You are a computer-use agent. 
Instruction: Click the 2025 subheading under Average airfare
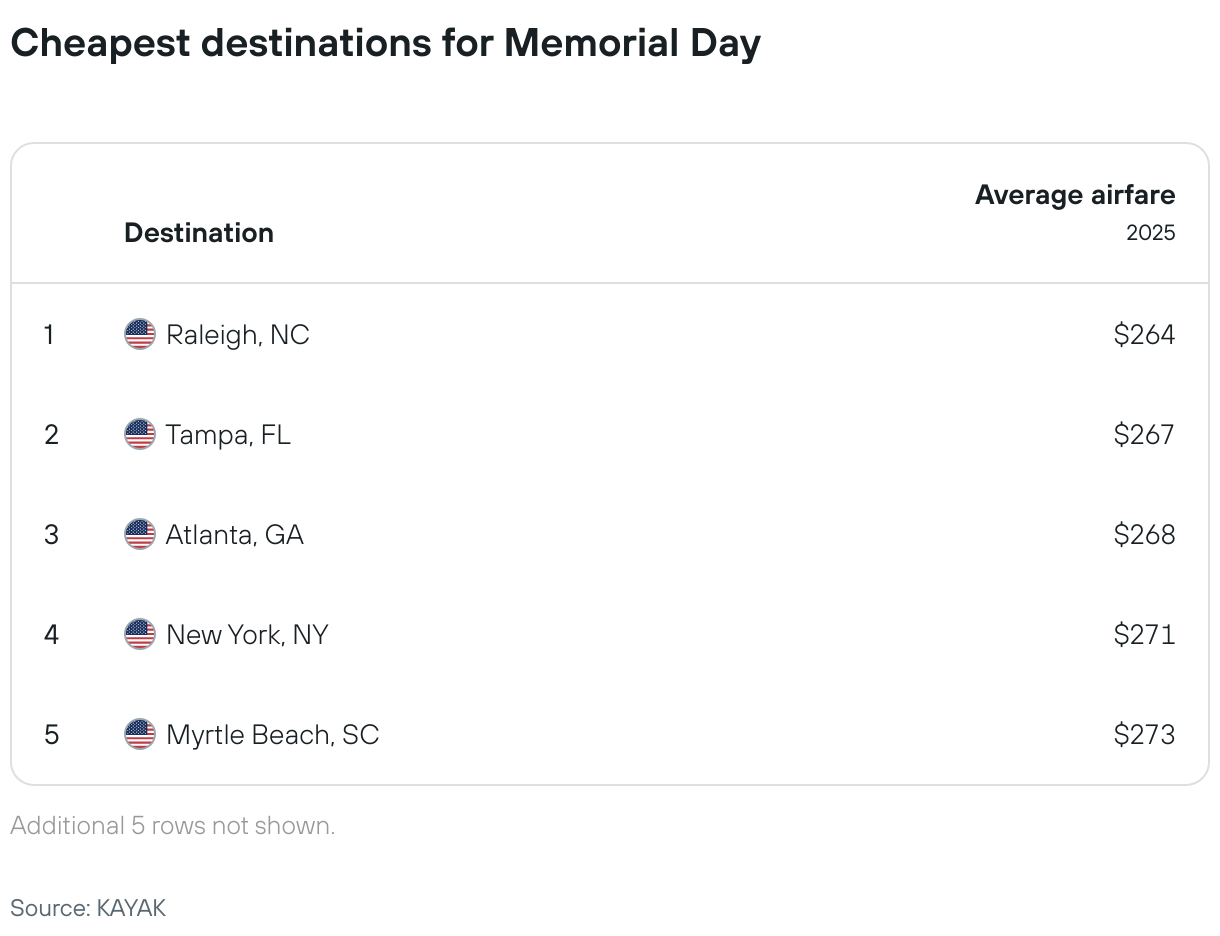[1151, 233]
